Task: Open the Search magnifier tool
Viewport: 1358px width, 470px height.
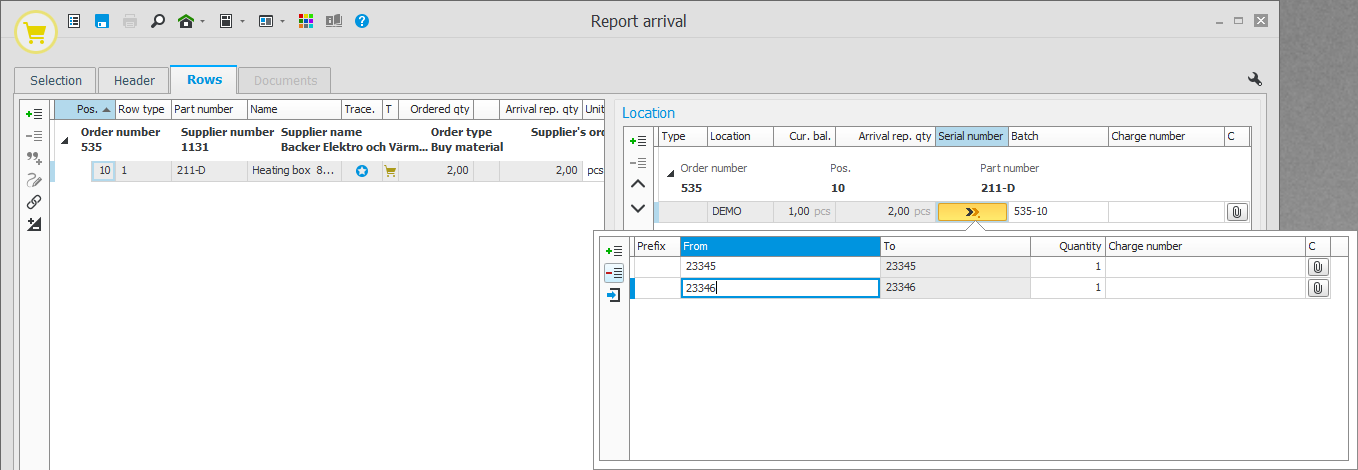Action: click(157, 21)
